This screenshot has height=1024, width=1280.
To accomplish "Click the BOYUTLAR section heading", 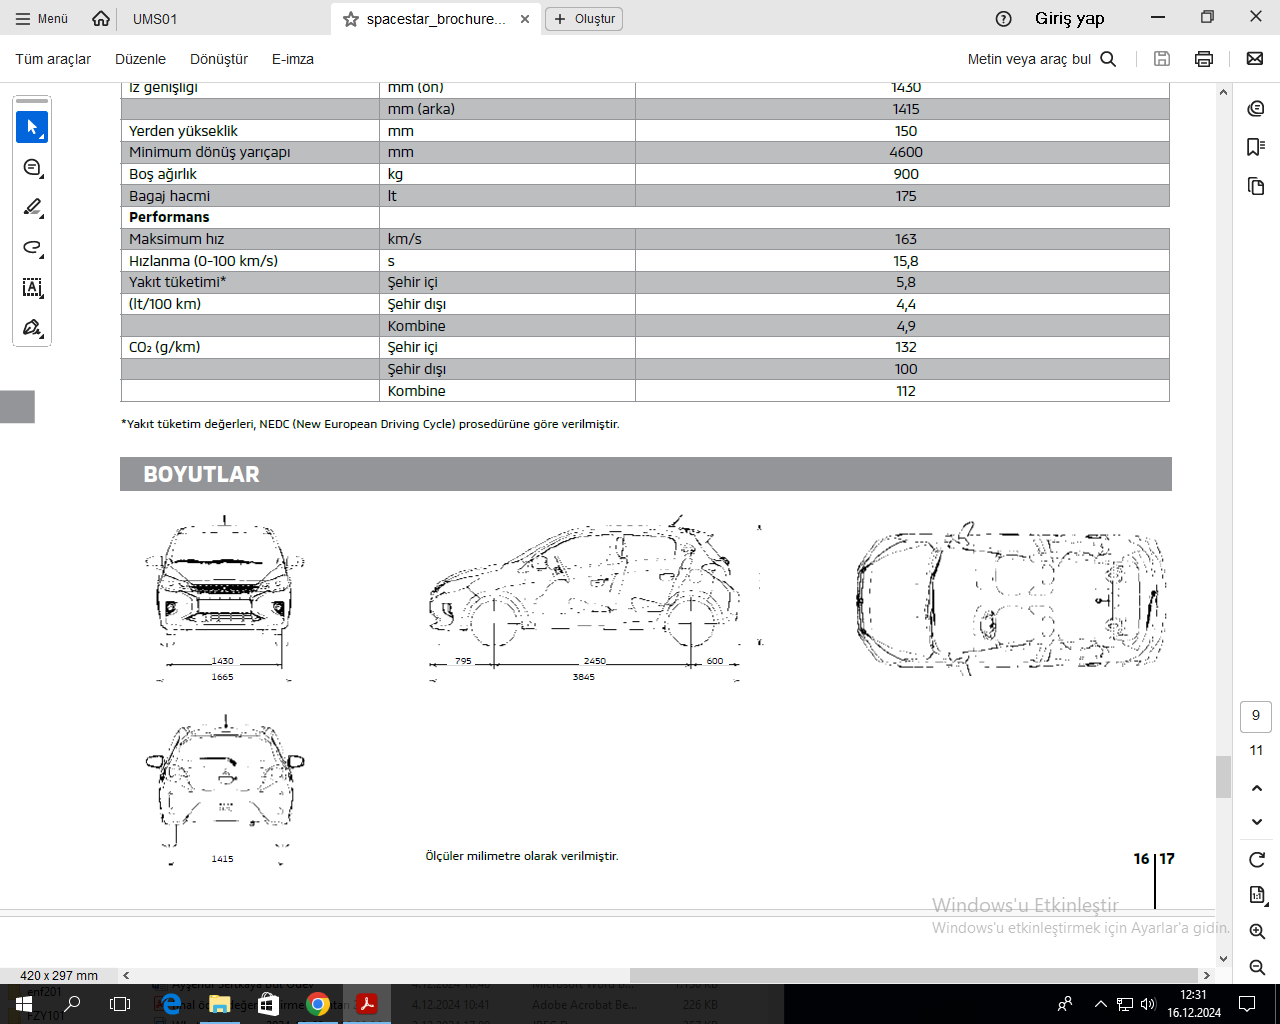I will [x=201, y=475].
